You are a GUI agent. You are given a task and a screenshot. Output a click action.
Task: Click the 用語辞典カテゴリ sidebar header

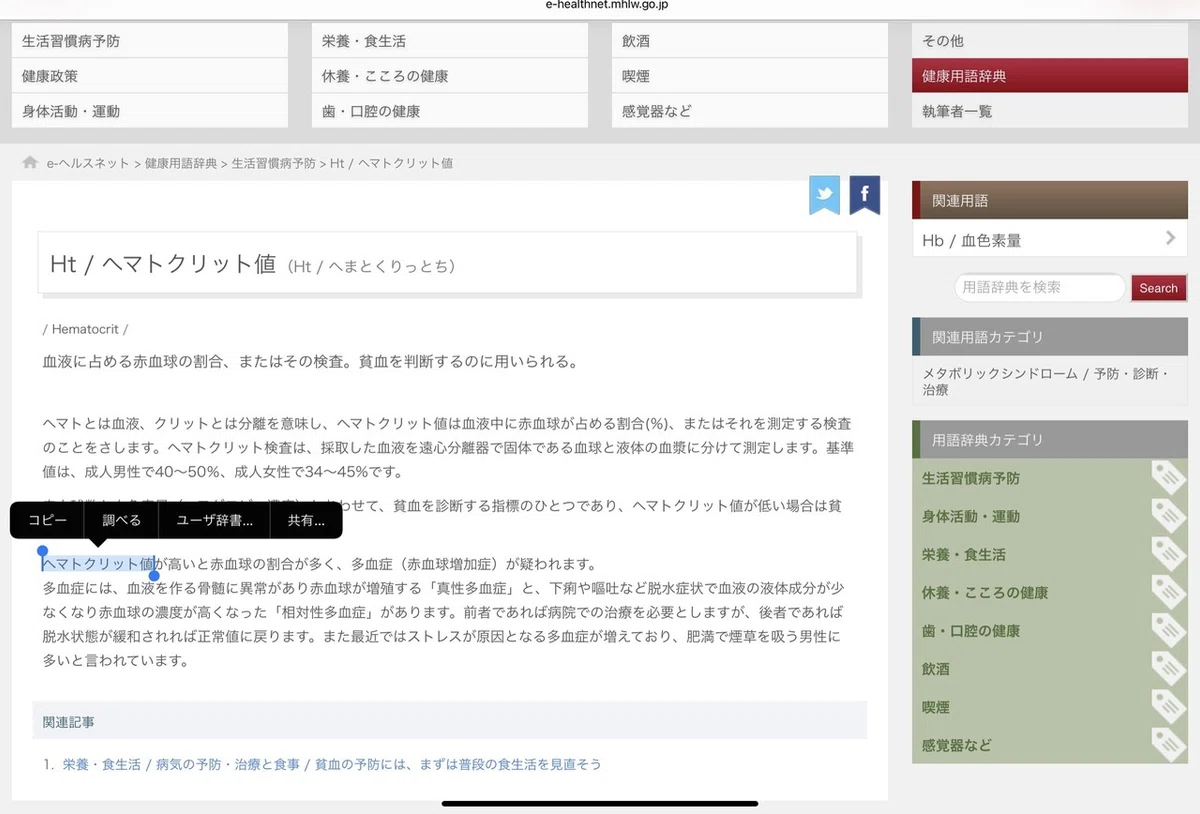1050,440
